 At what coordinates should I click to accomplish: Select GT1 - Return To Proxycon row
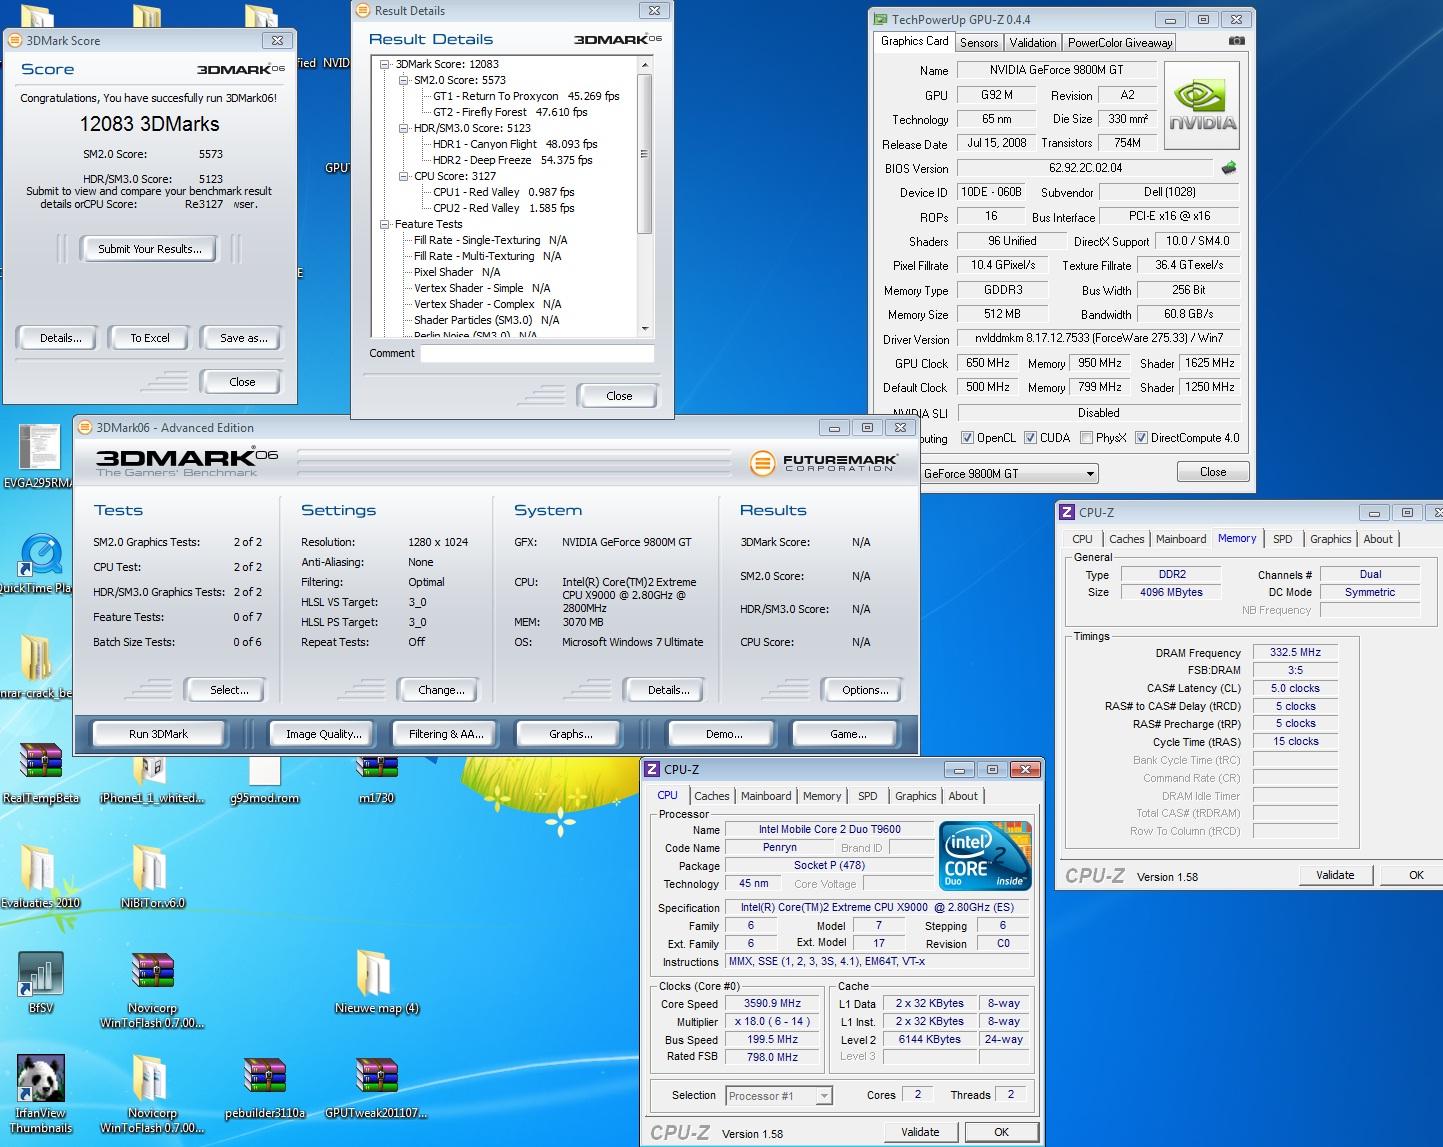(x=526, y=96)
